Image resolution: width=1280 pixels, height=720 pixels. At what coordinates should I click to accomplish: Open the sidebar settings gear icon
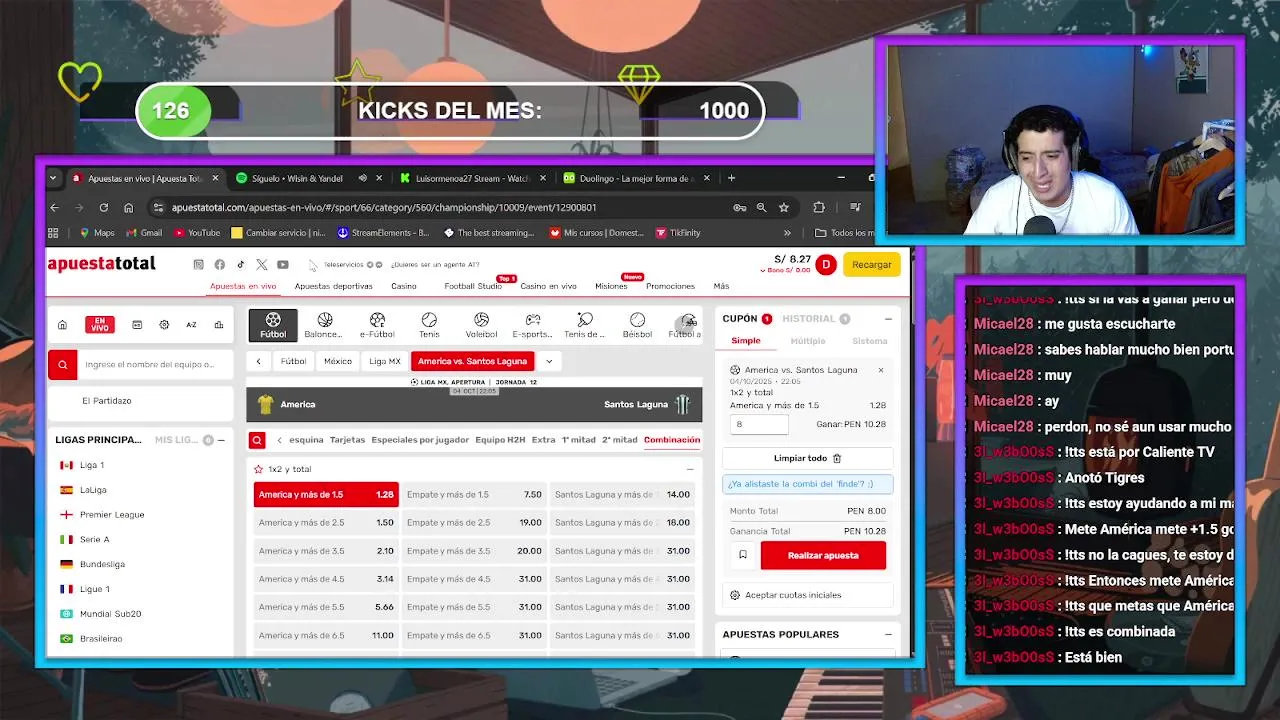tap(164, 324)
